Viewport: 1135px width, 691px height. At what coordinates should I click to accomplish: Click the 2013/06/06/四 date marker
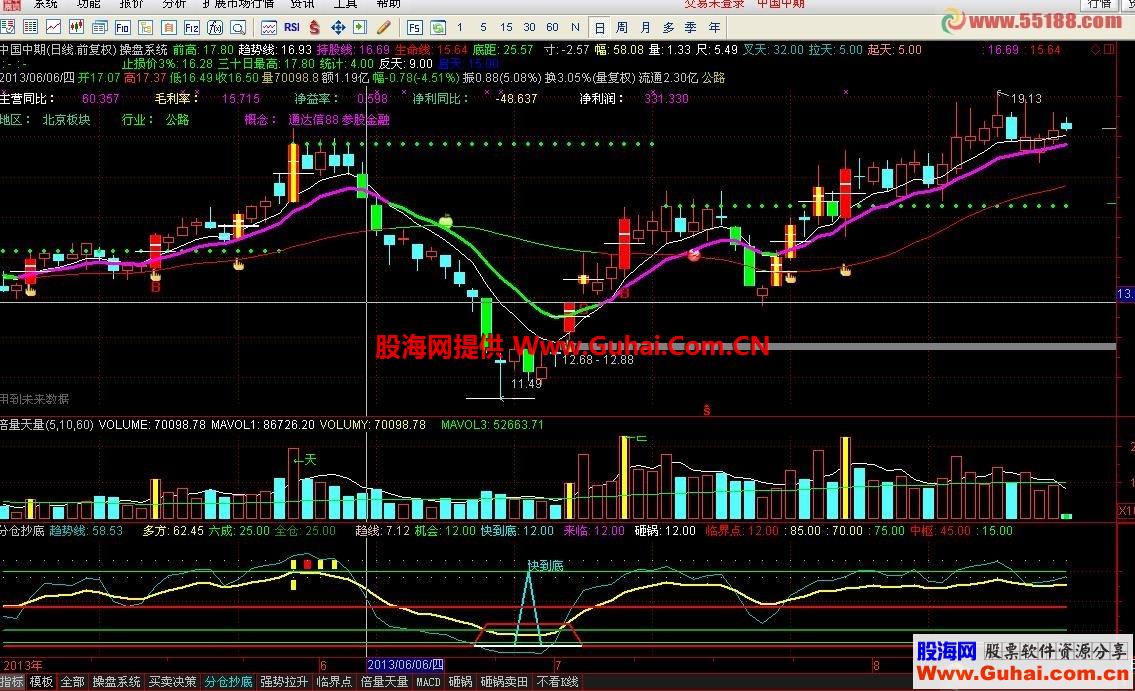pyautogui.click(x=405, y=664)
